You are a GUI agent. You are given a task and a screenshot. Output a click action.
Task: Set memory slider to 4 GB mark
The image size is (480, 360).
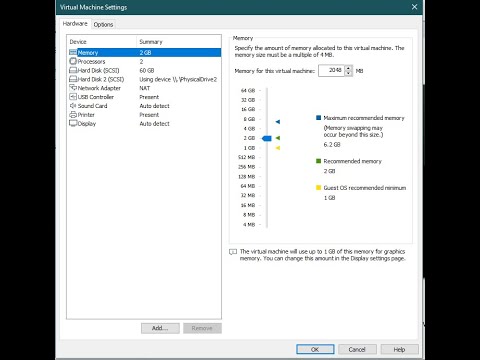pos(267,129)
